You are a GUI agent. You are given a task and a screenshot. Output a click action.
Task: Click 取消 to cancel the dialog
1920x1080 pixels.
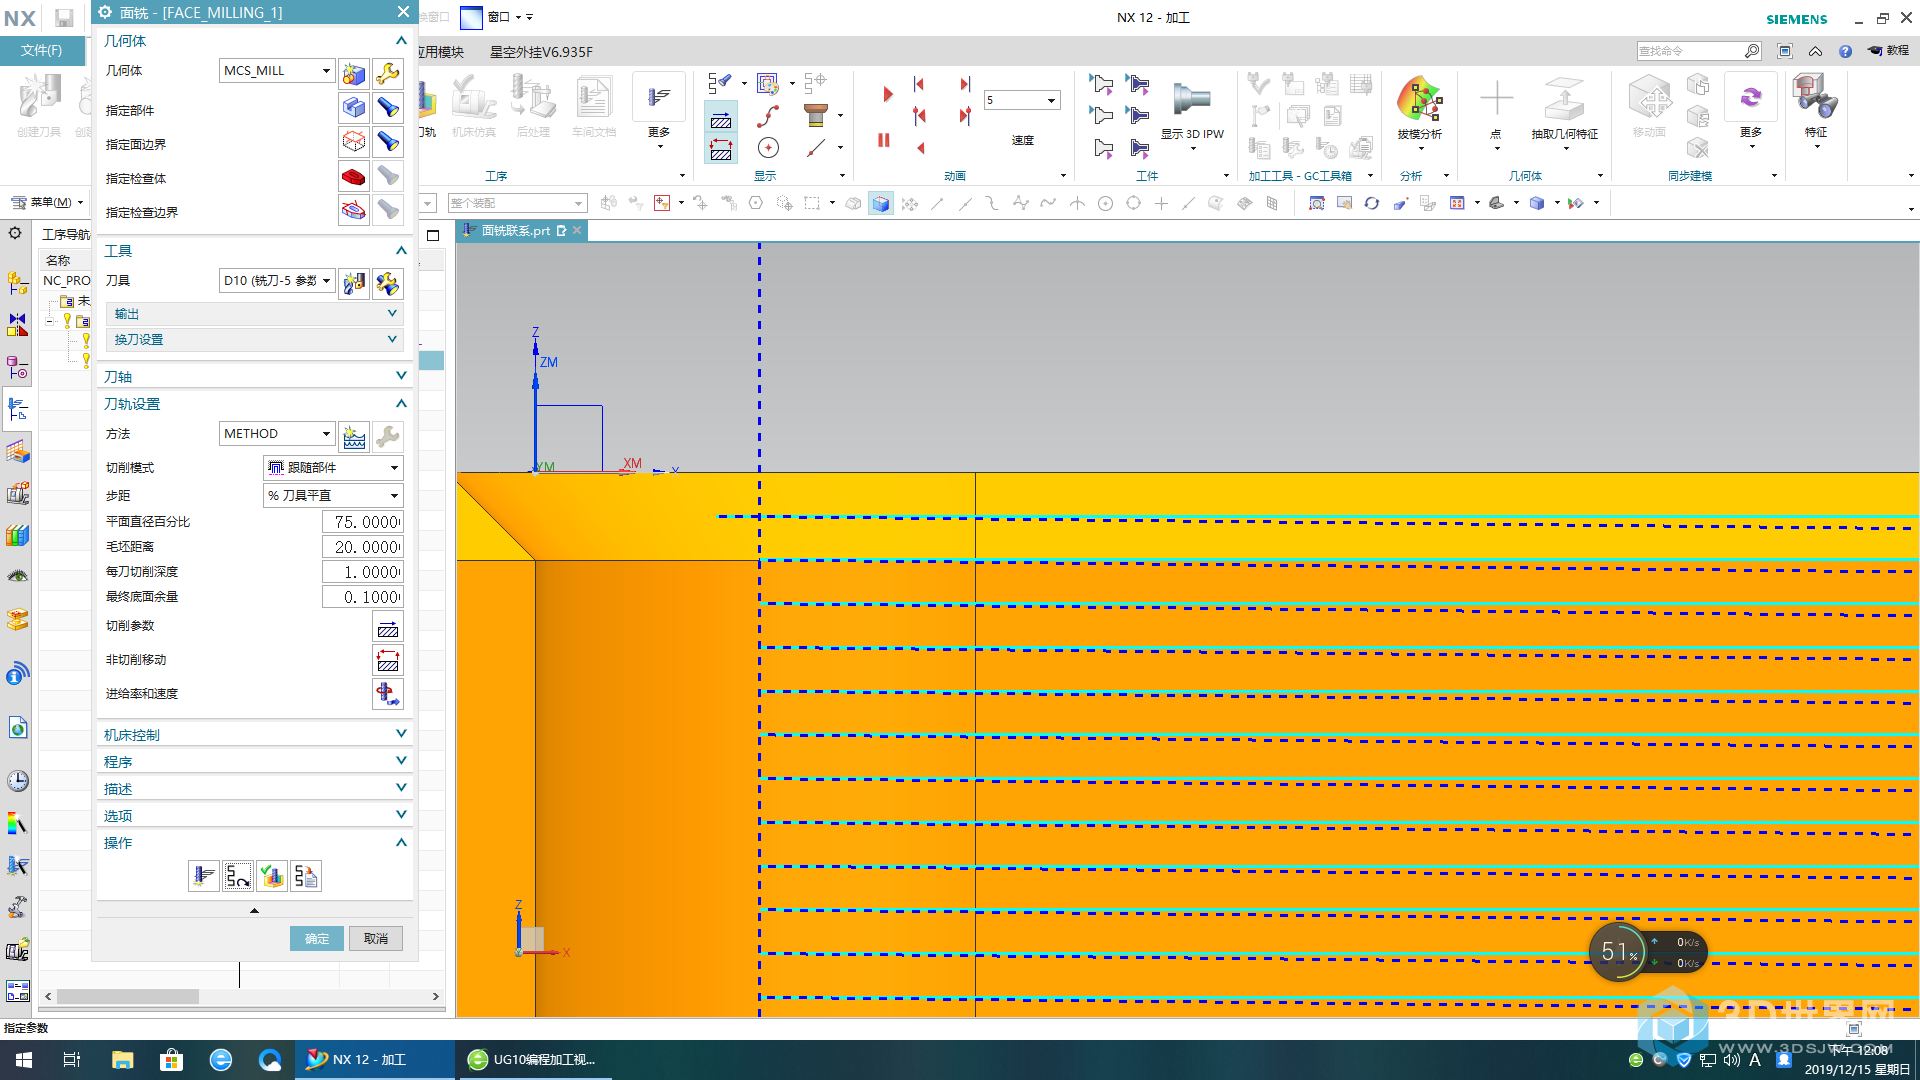376,938
